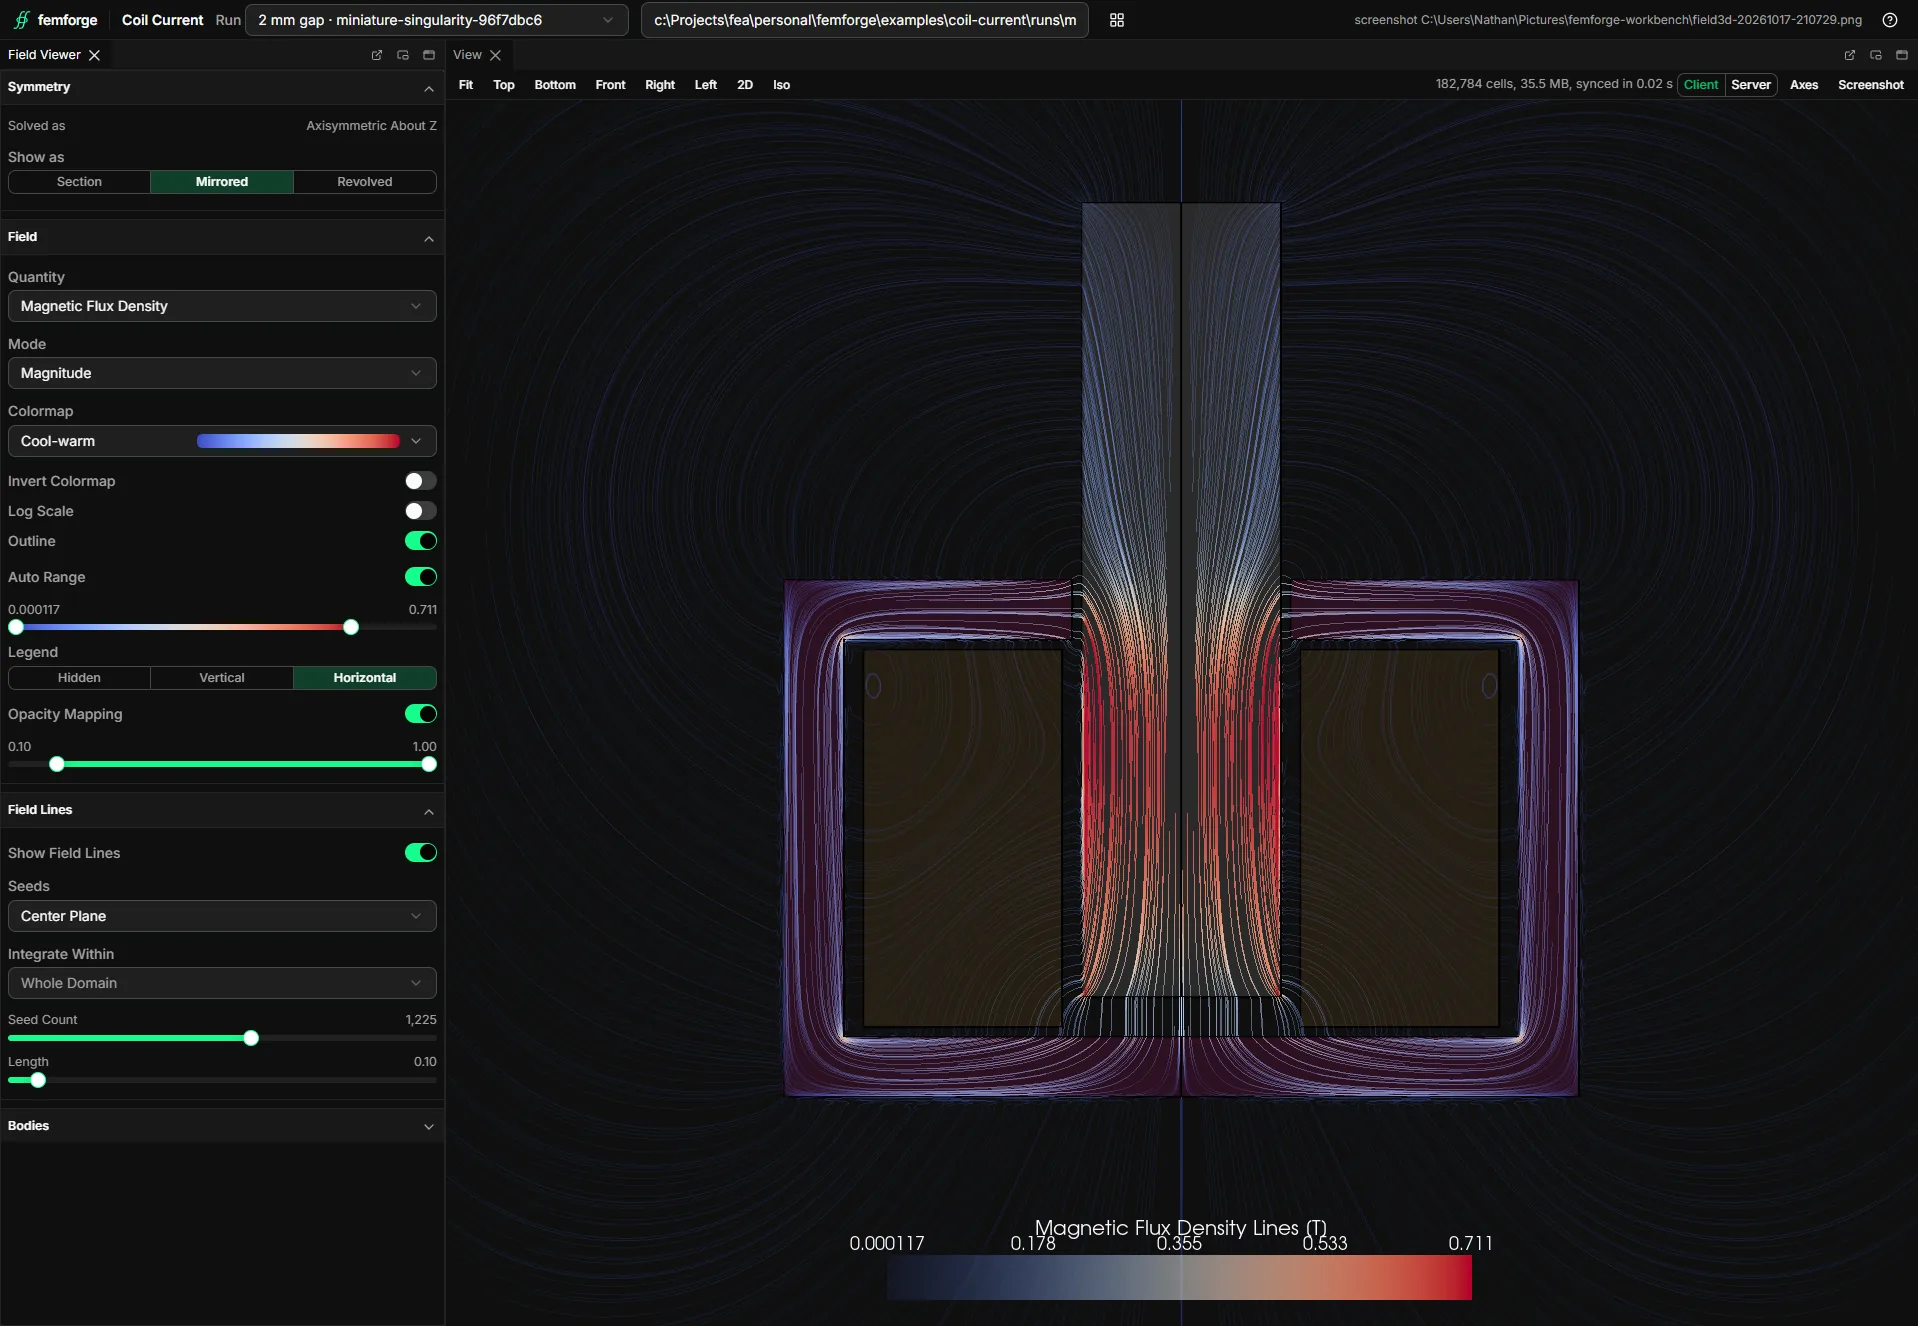
Task: Click the Length slider handle
Action: click(x=38, y=1080)
